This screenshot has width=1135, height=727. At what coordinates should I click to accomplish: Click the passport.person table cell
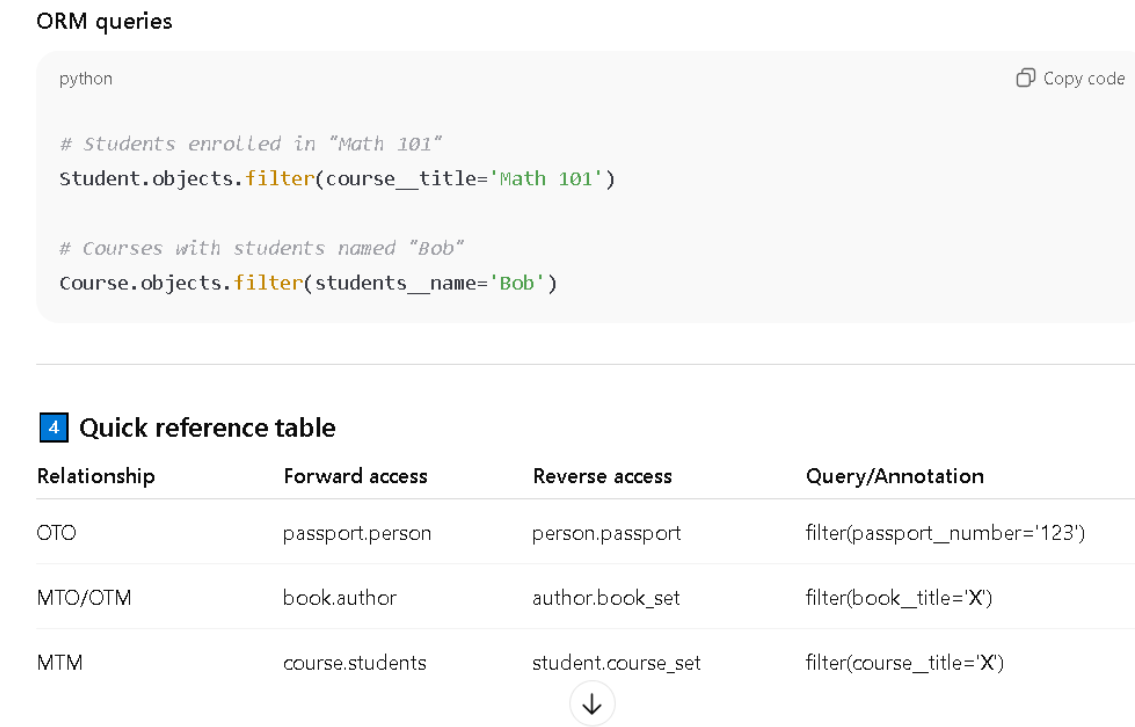pyautogui.click(x=357, y=533)
